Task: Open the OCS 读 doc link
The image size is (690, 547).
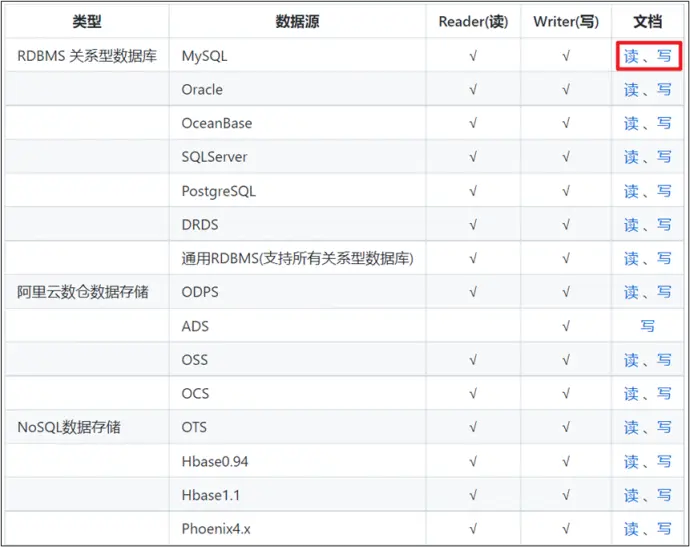Action: tap(631, 393)
